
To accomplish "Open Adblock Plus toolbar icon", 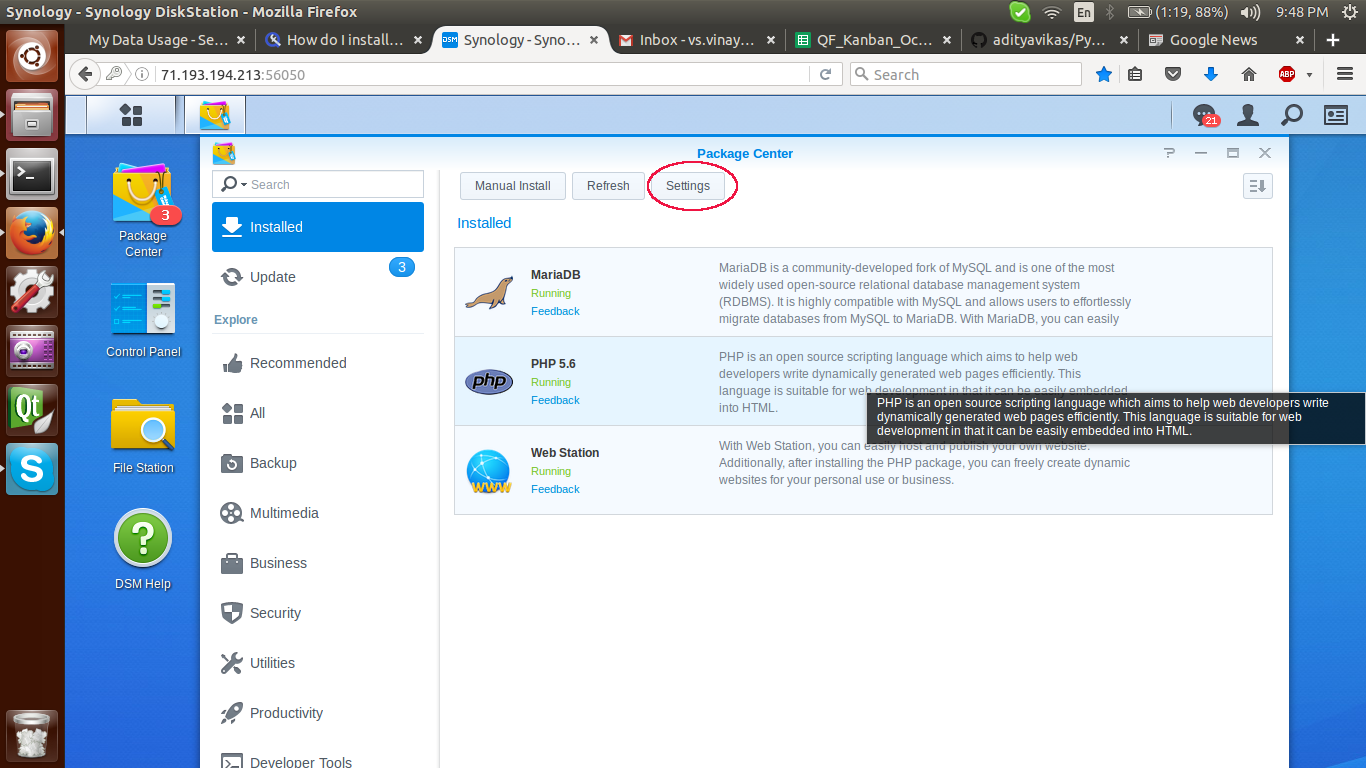I will pyautogui.click(x=1288, y=74).
